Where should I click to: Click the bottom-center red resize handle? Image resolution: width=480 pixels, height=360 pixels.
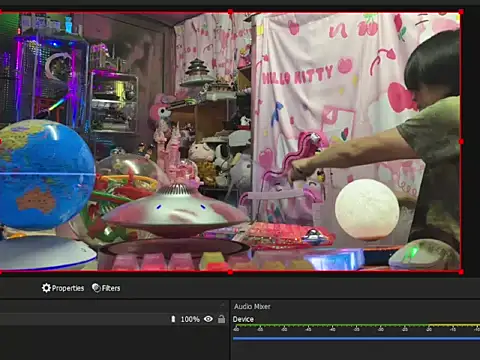(230, 272)
